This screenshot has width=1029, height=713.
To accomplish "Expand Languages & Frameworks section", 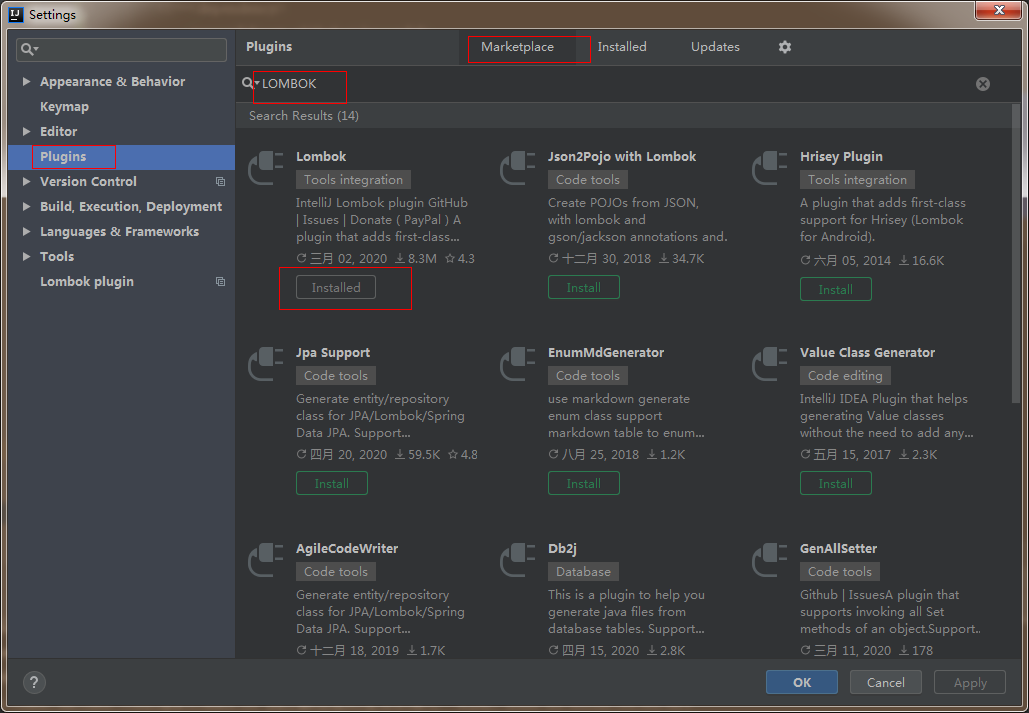I will coord(27,231).
